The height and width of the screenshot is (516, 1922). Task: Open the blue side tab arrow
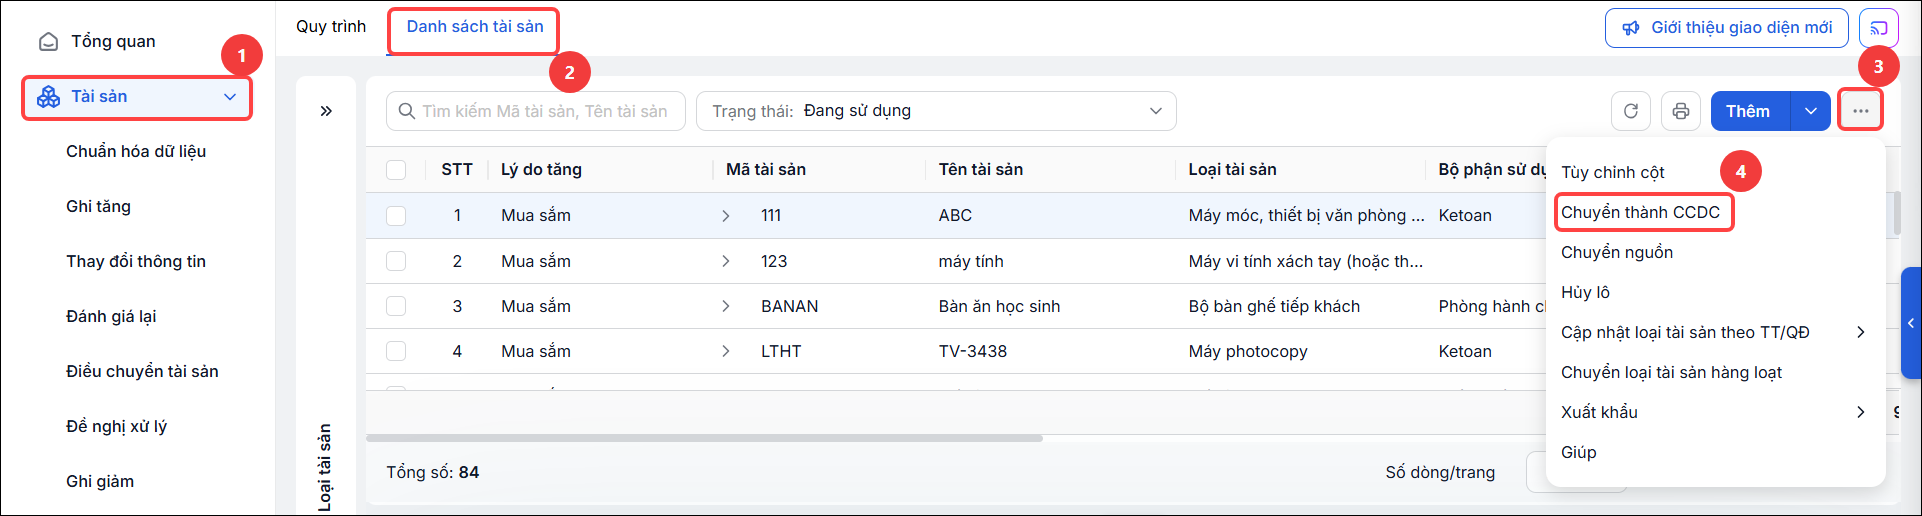click(1911, 323)
